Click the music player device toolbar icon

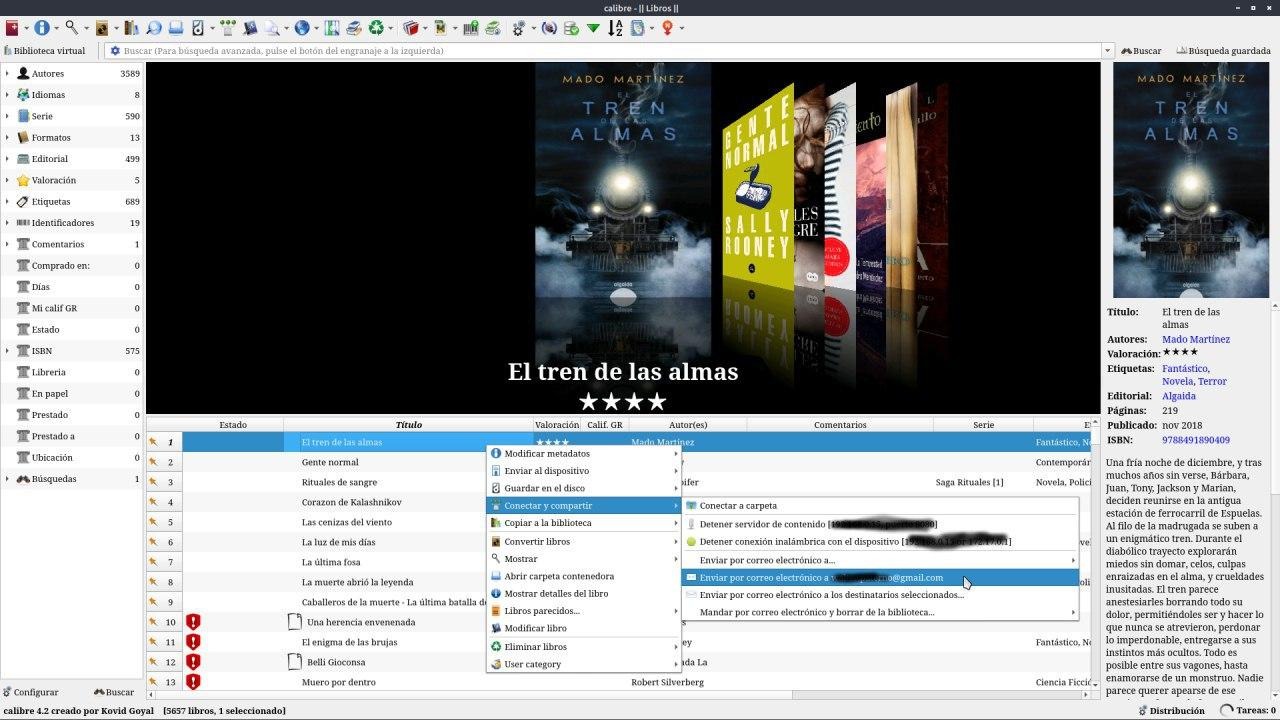(198, 28)
